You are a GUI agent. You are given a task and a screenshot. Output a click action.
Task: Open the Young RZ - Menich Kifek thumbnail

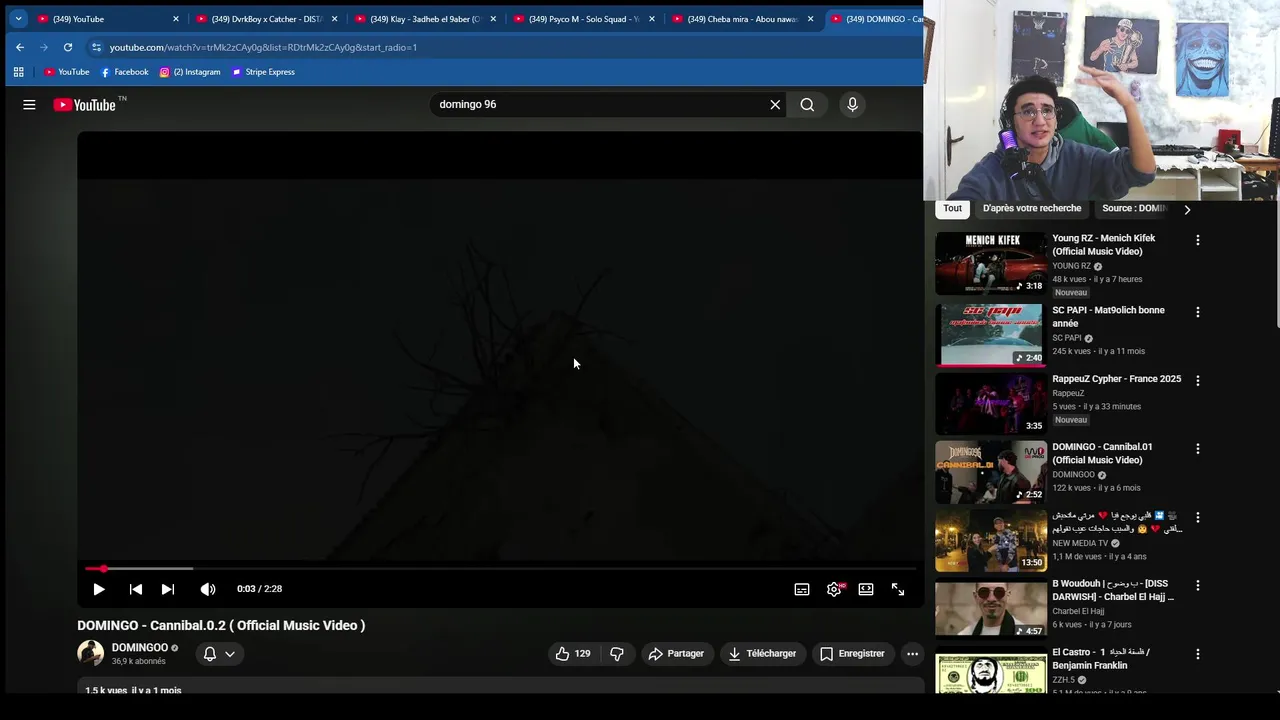(991, 263)
